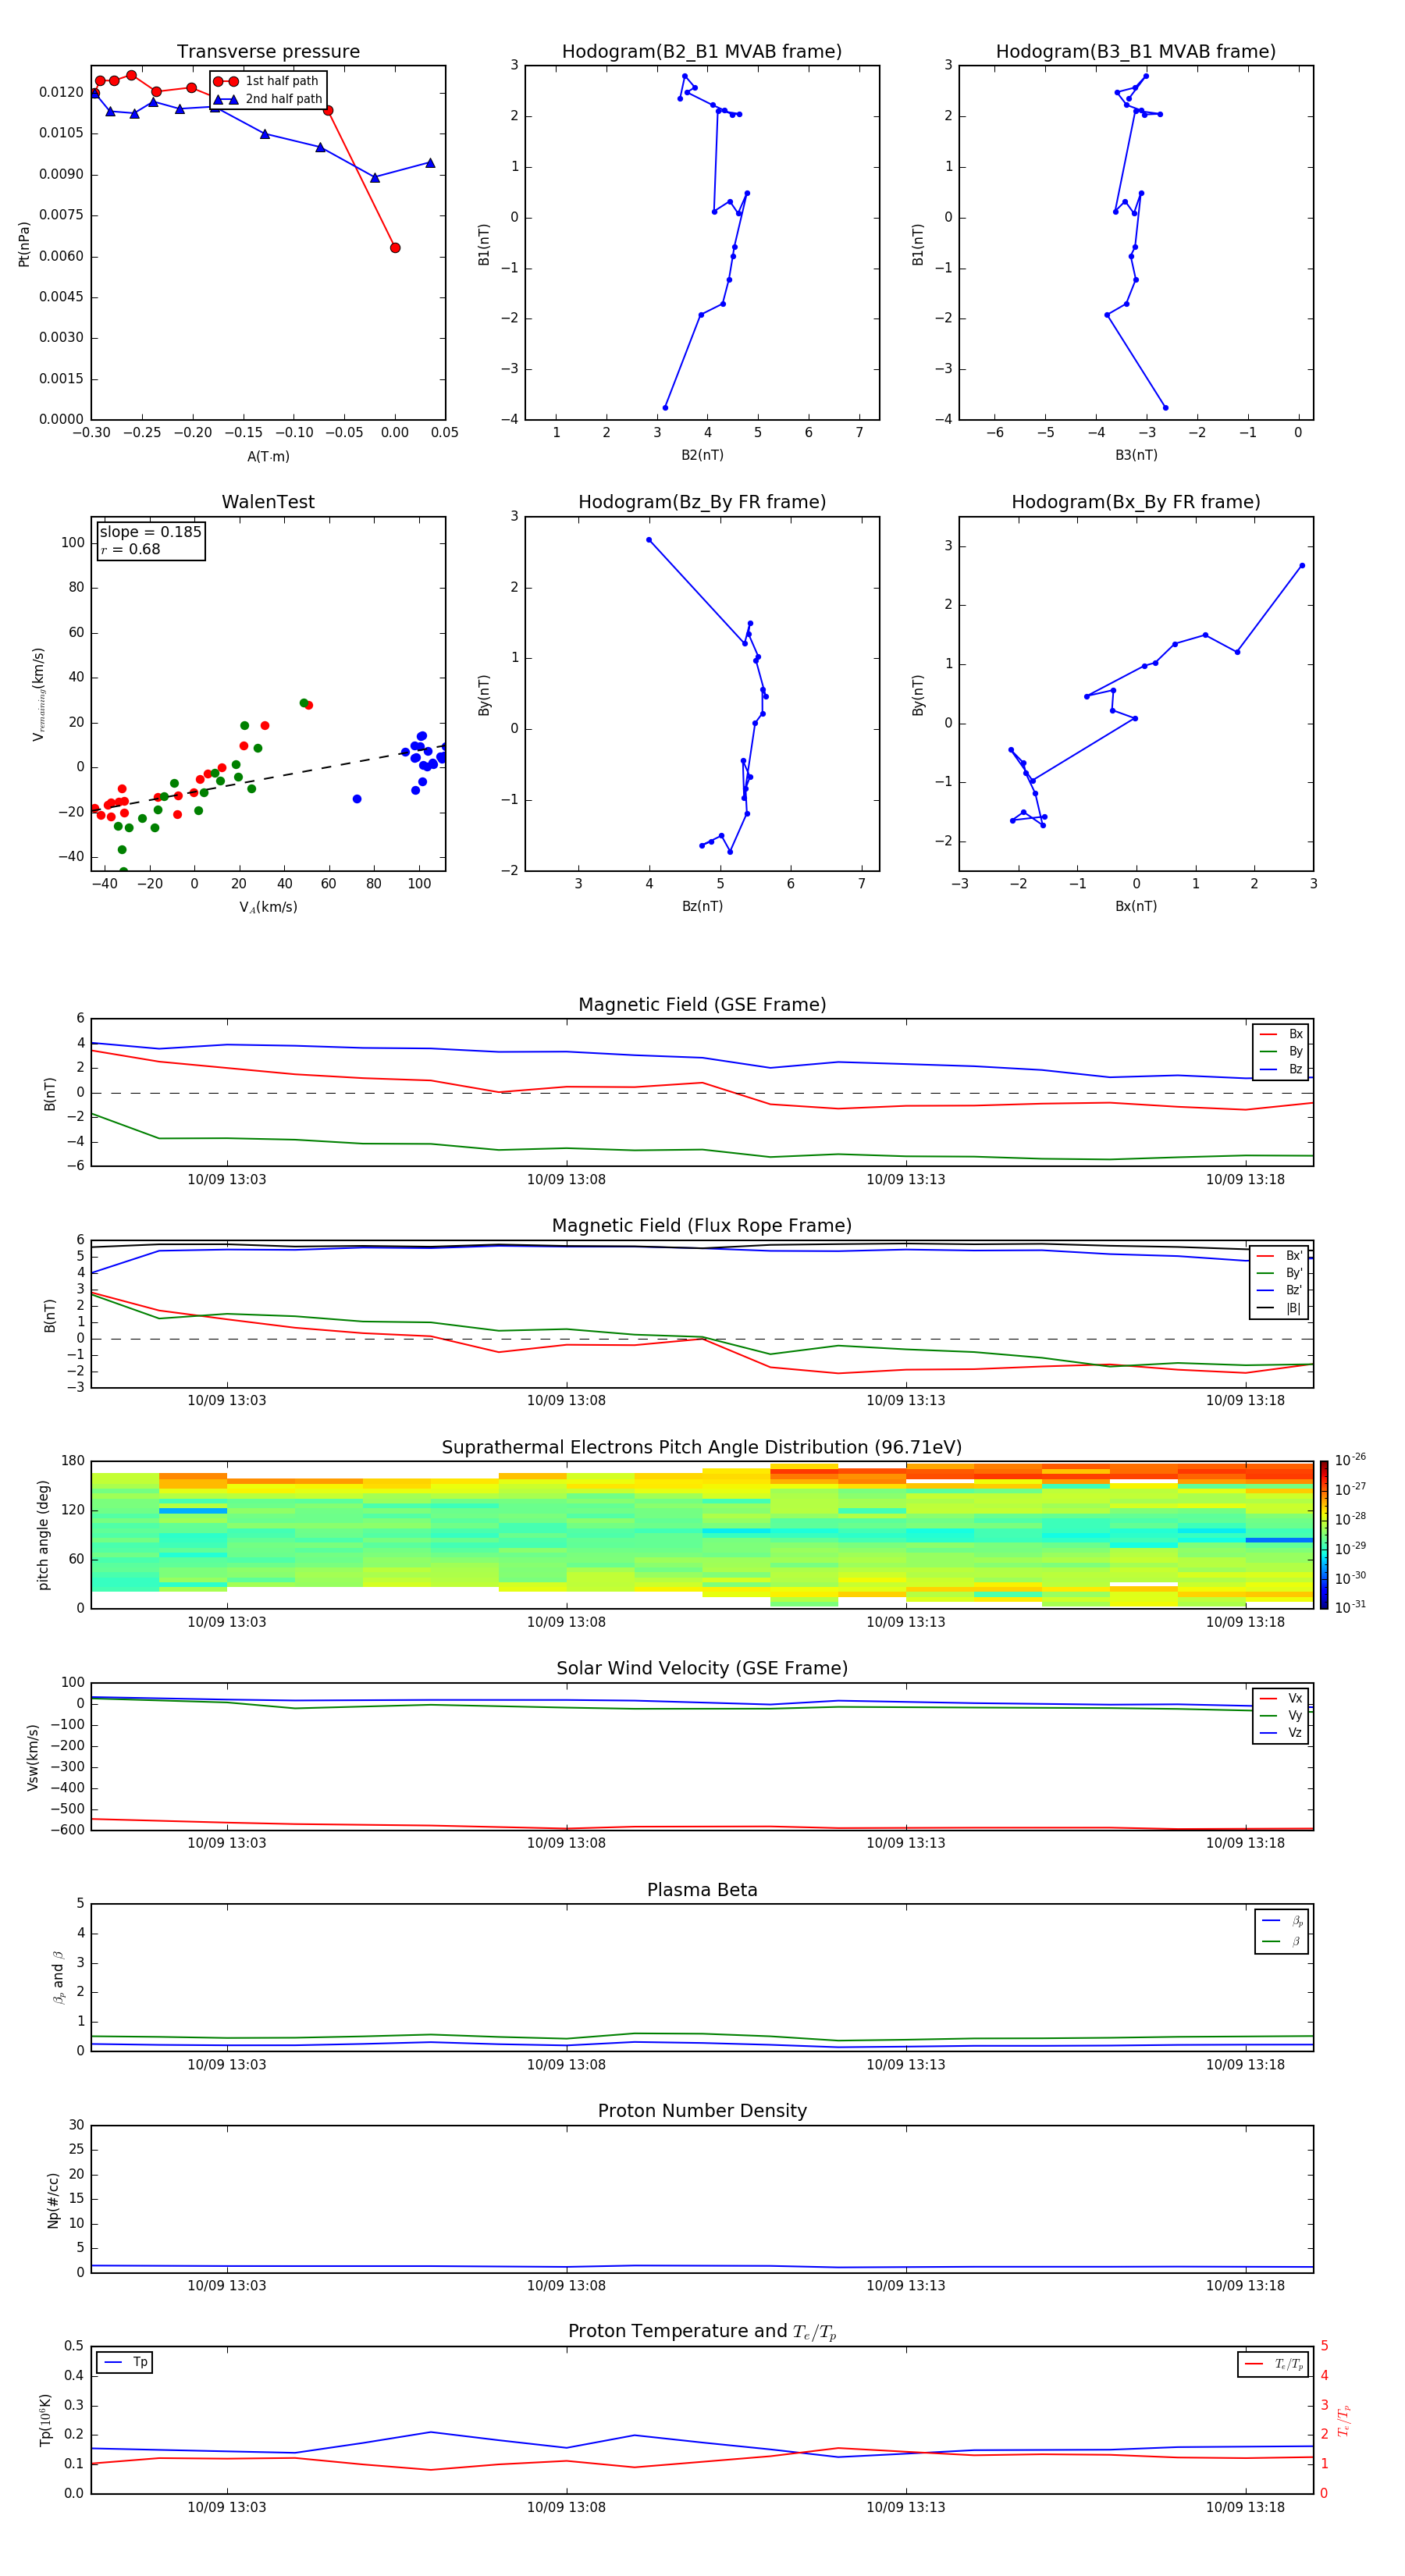Click the pitch angle spectrogram color bar
Image resolution: width=1405 pixels, height=2576 pixels.
[x=1324, y=1535]
